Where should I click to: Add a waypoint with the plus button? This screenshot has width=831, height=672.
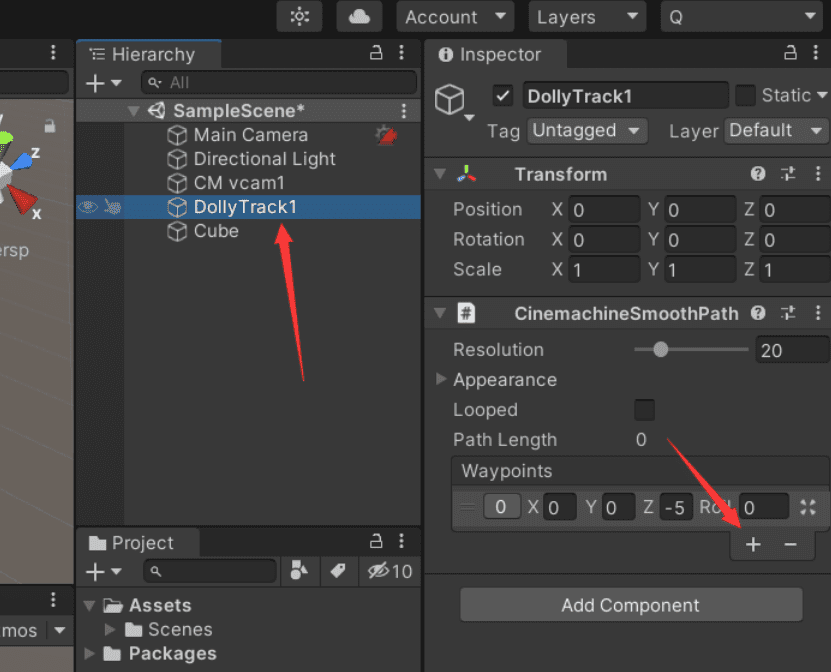point(754,544)
